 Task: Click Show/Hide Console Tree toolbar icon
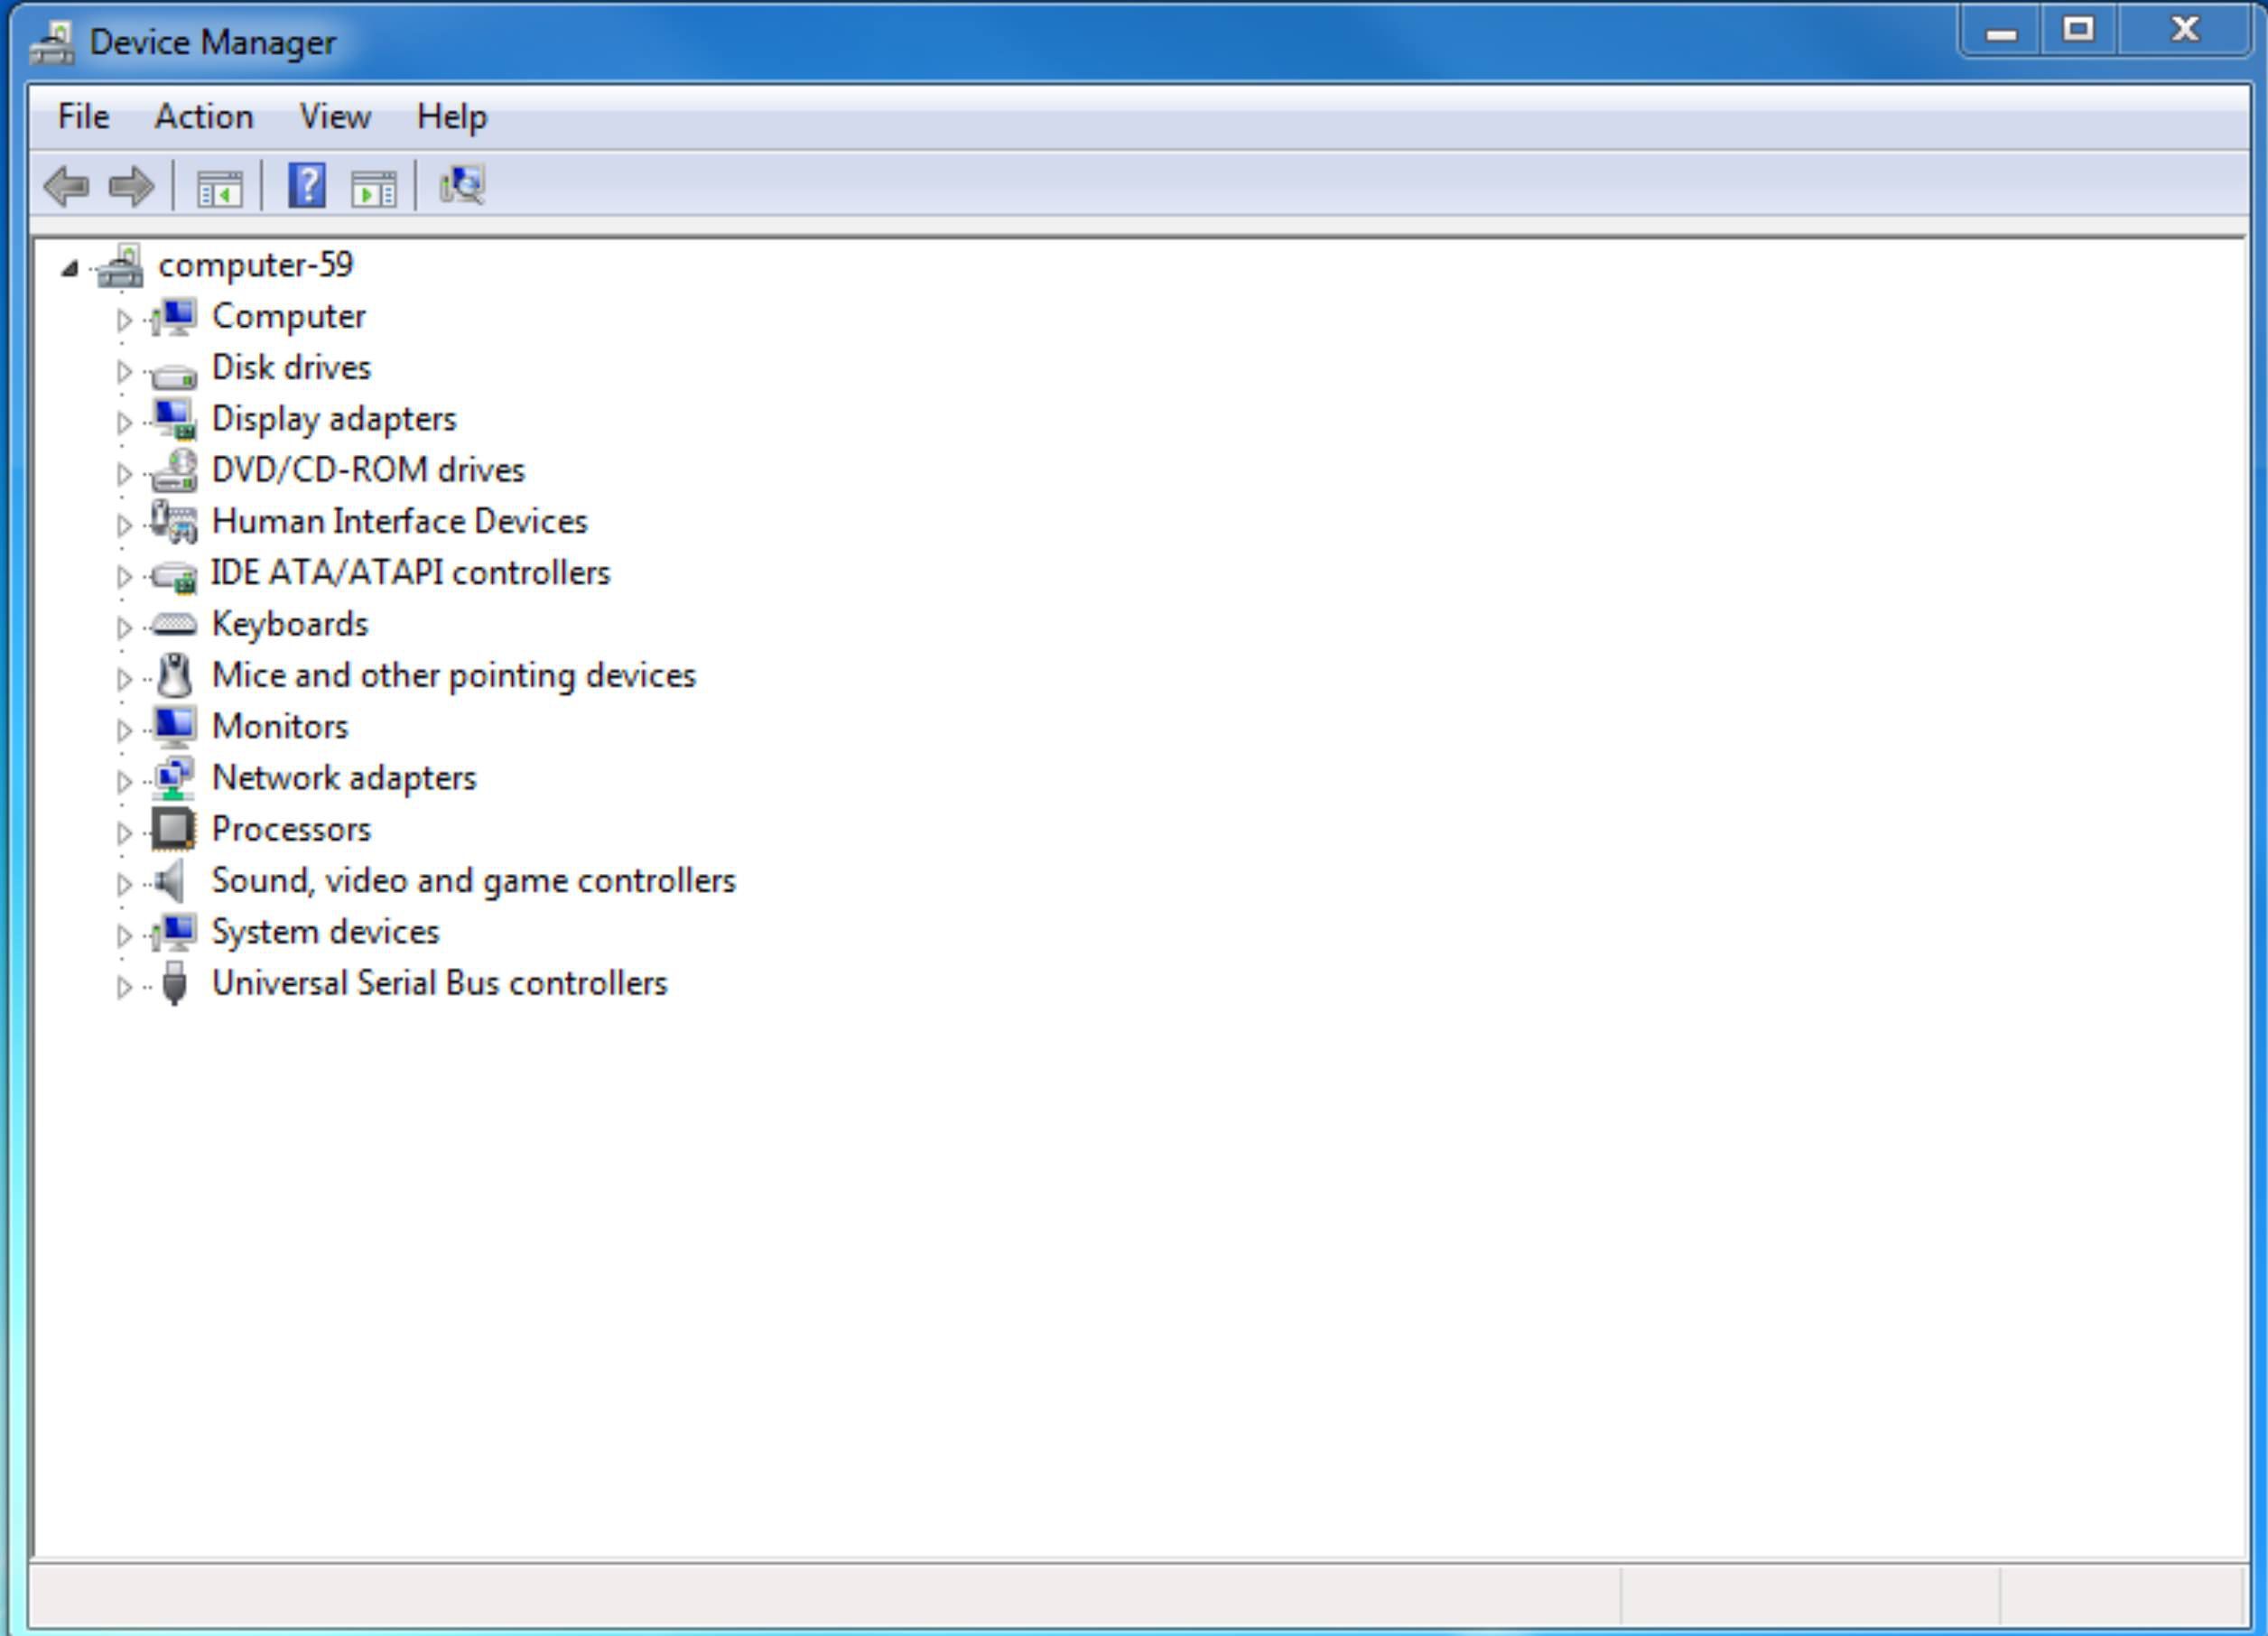(x=219, y=187)
